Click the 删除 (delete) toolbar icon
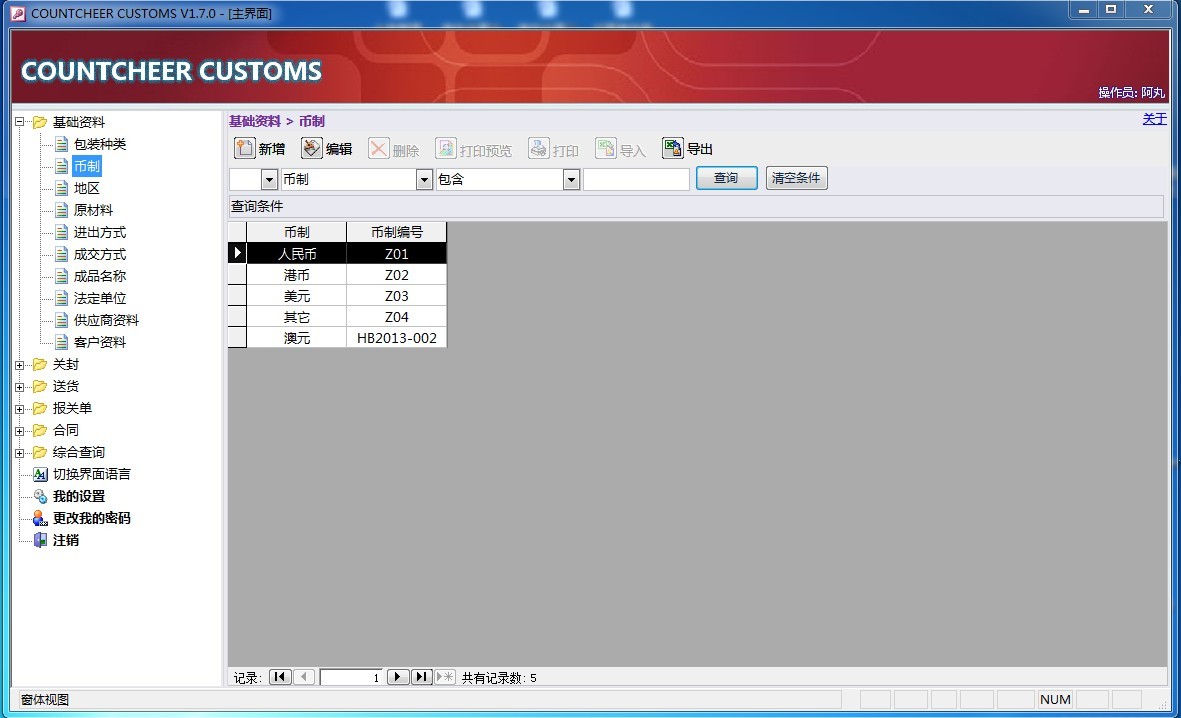 coord(379,148)
